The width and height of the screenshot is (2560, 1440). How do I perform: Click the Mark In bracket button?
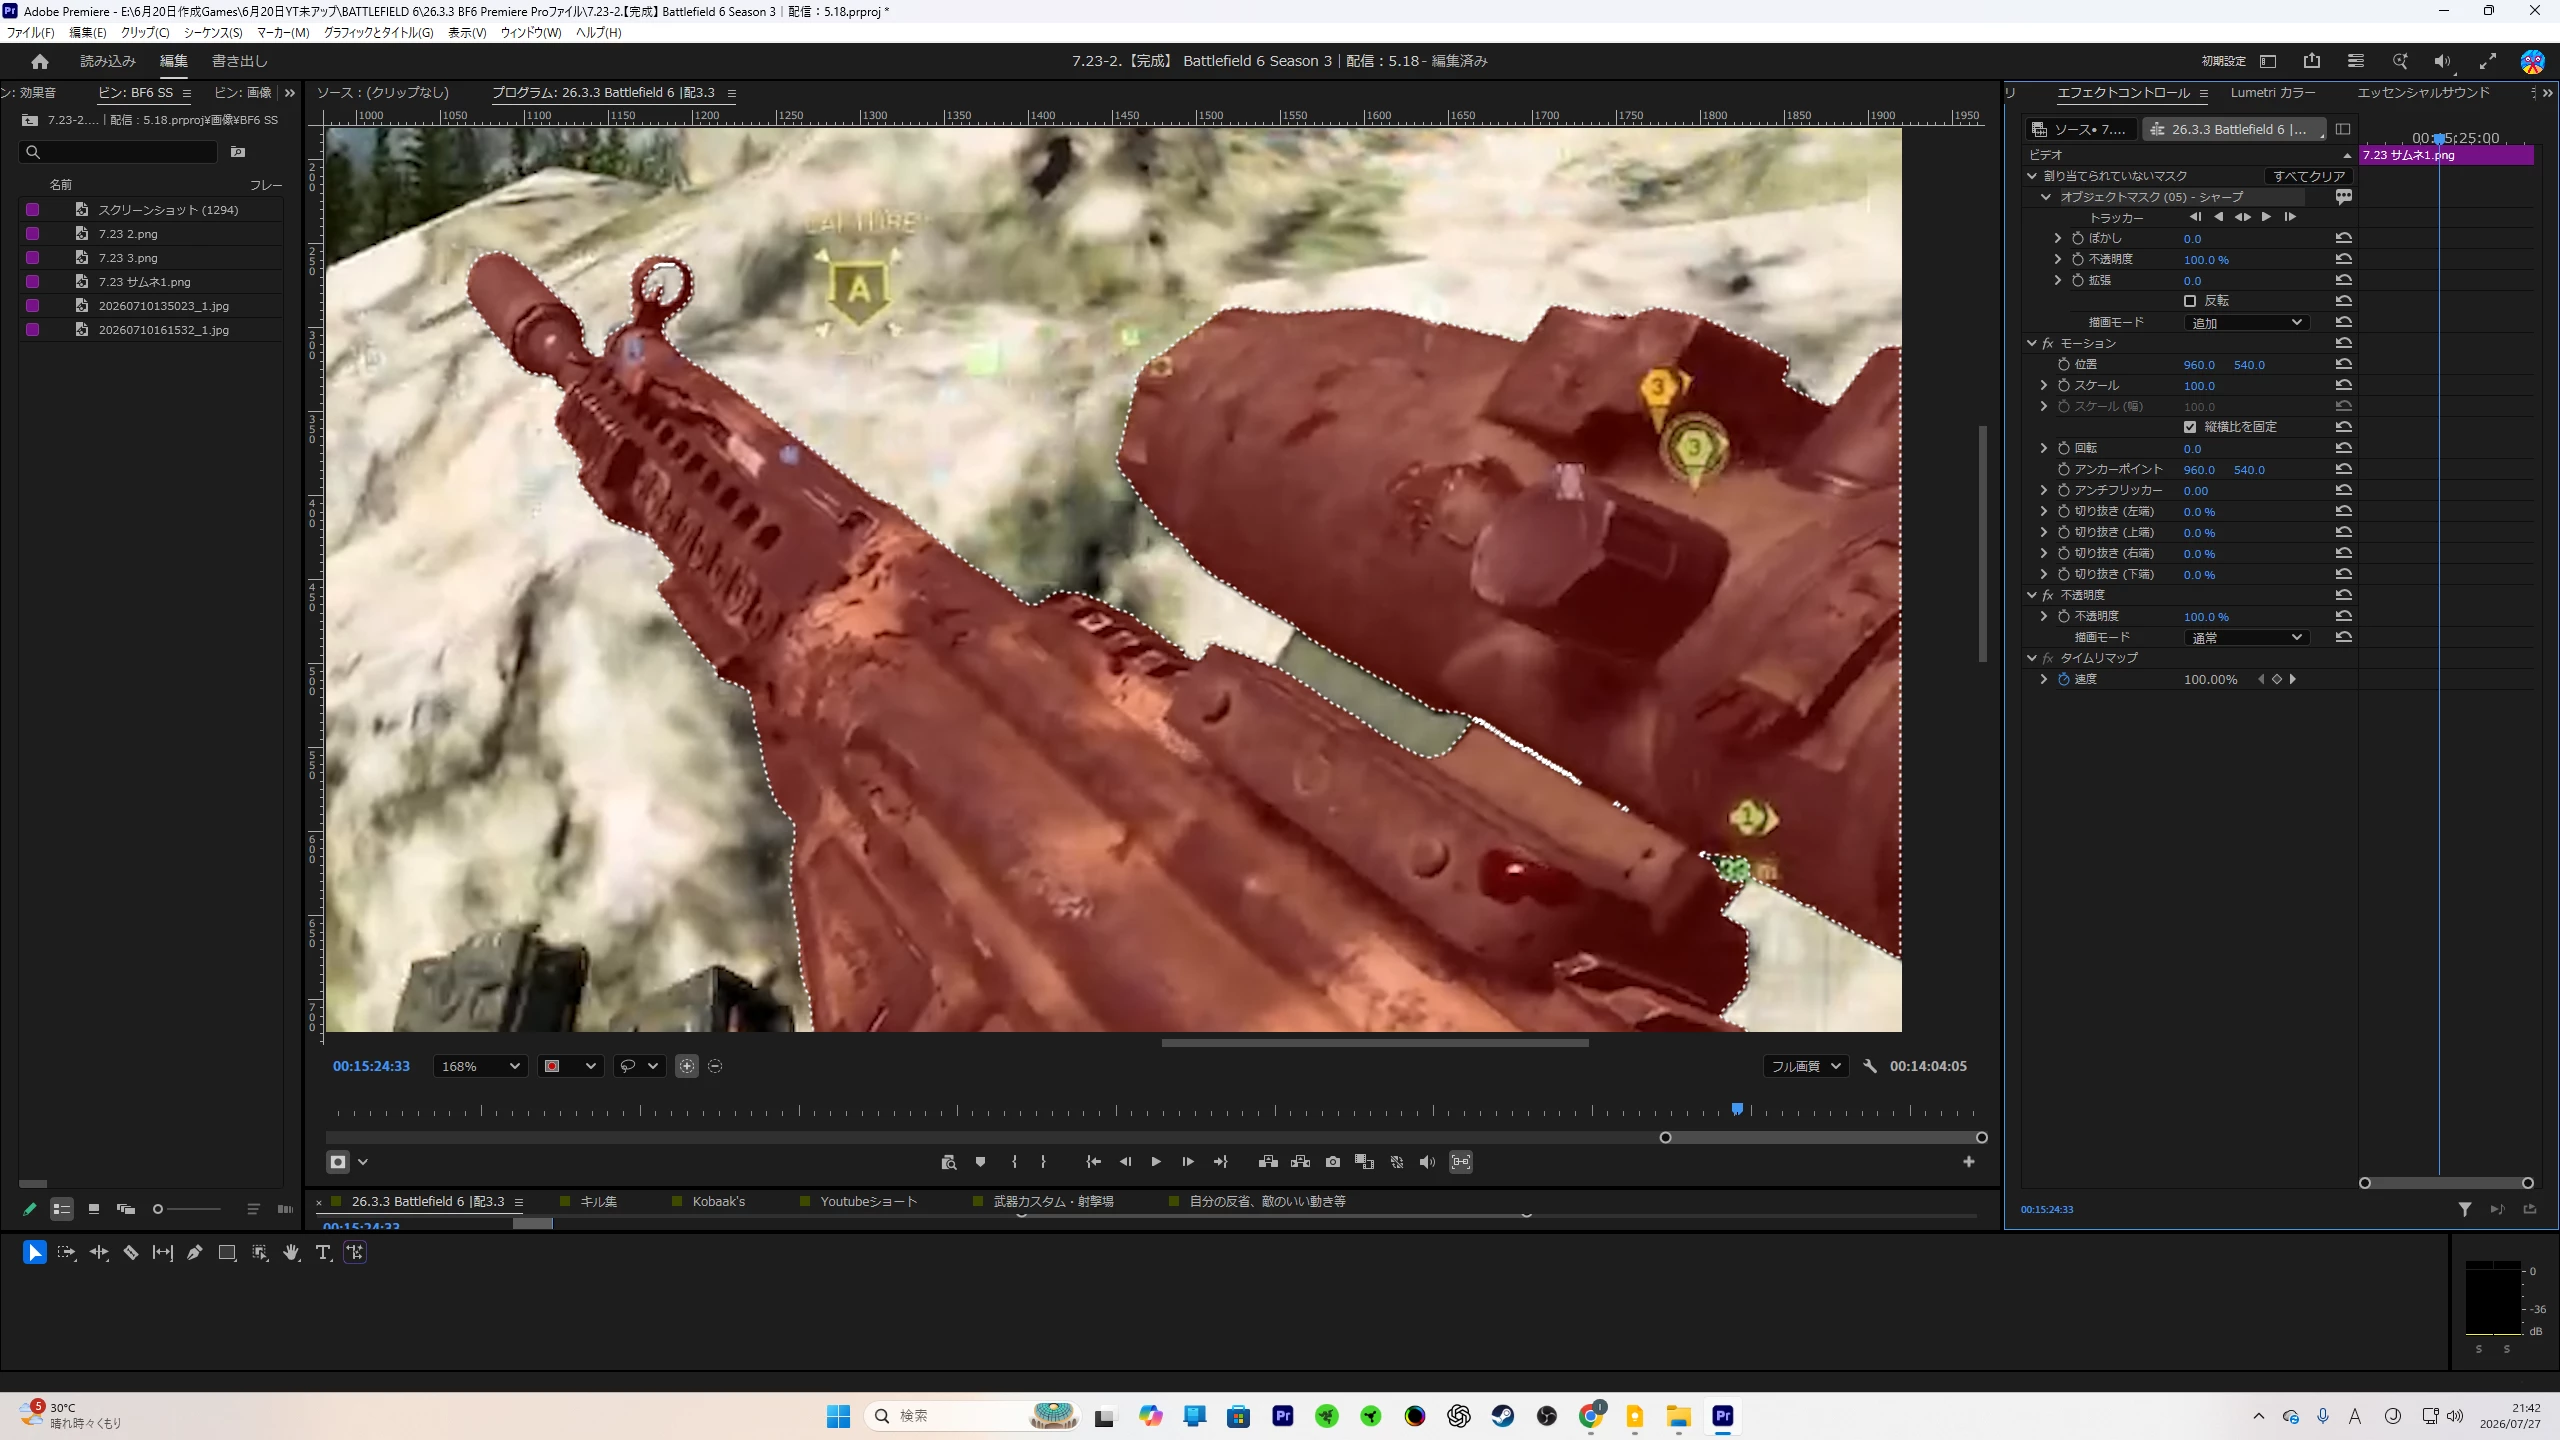pyautogui.click(x=1014, y=1162)
